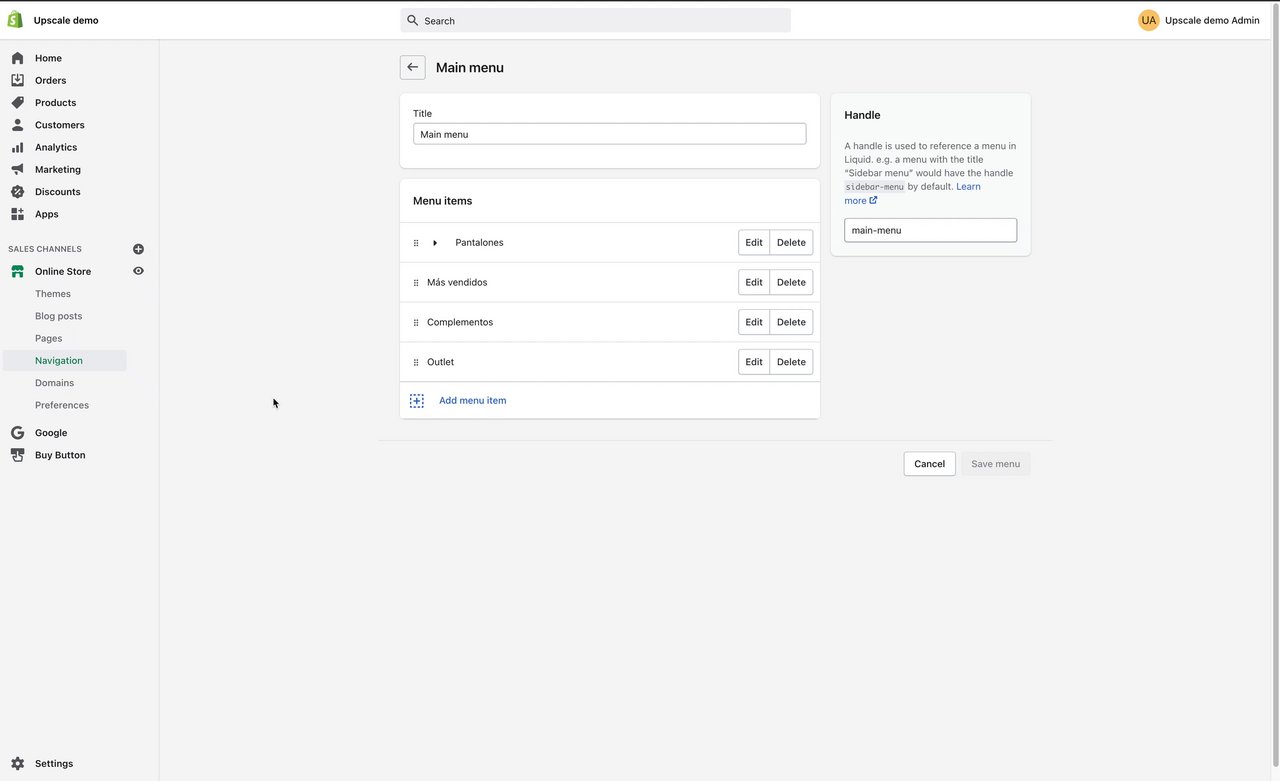Open Themes in Online Store submenu
1280x781 pixels.
(53, 294)
